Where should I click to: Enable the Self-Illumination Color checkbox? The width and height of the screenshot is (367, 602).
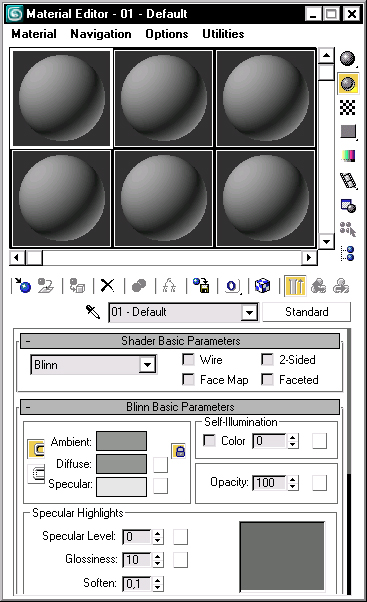209,440
